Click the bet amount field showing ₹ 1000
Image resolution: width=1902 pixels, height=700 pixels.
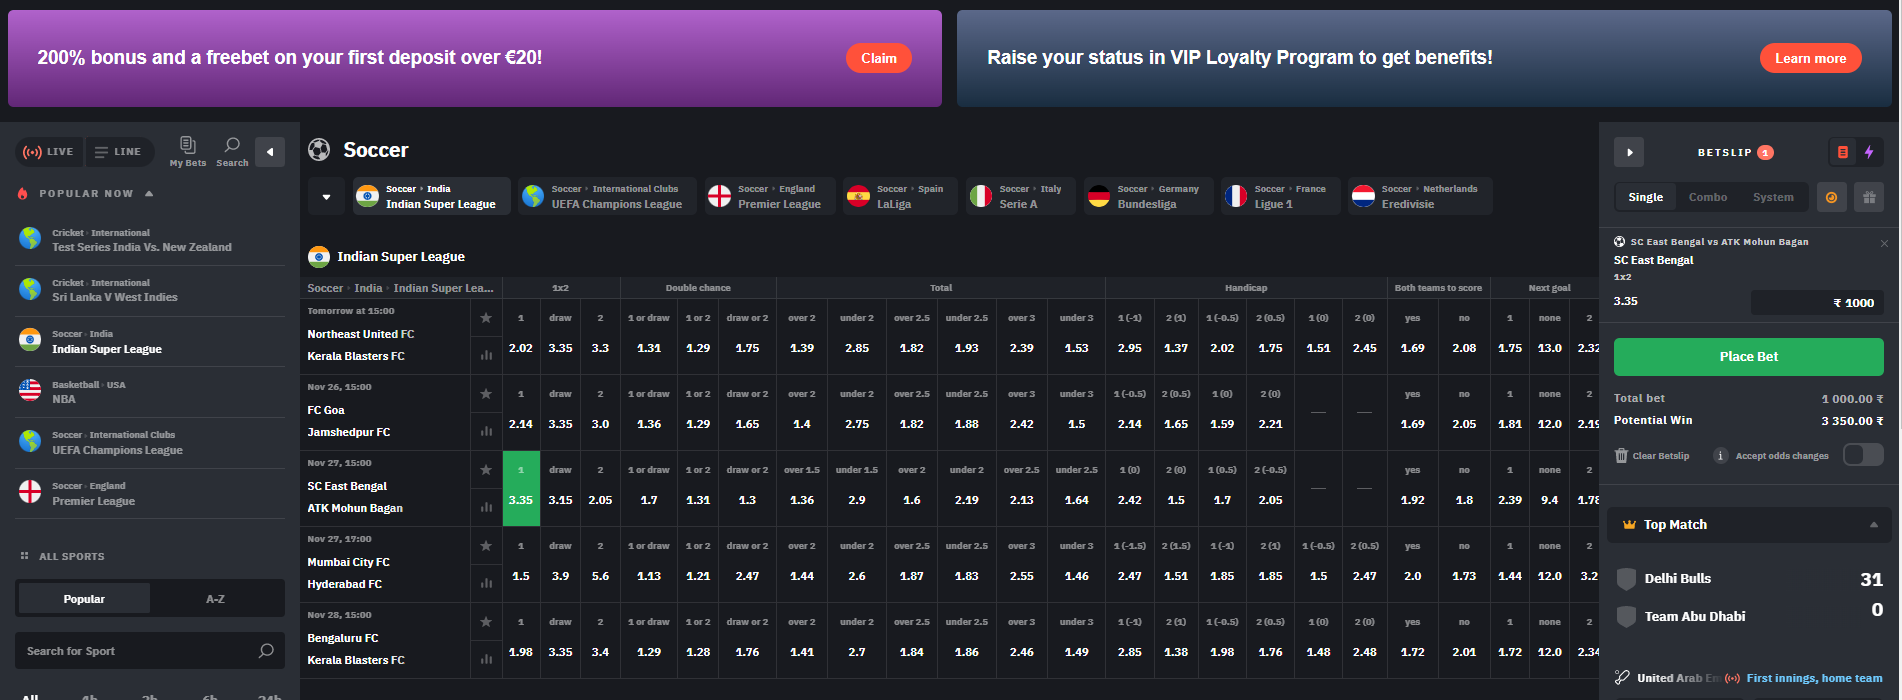[x=1817, y=303]
